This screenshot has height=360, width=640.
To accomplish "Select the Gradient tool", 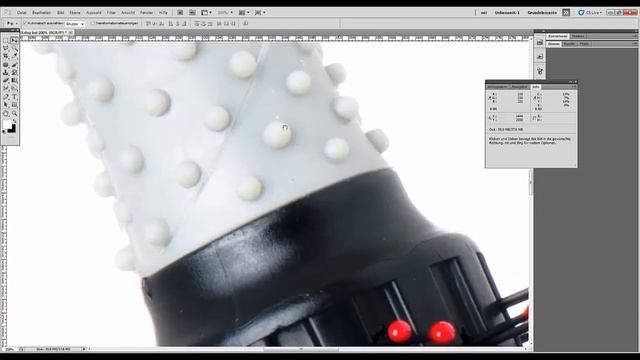I will pyautogui.click(x=14, y=80).
